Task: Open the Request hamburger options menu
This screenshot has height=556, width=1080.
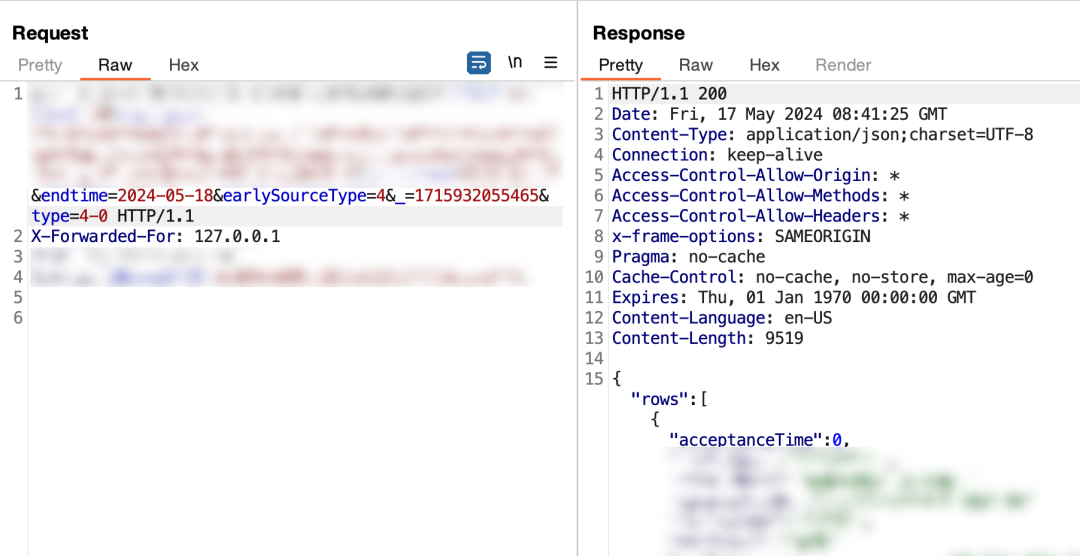Action: pyautogui.click(x=551, y=63)
